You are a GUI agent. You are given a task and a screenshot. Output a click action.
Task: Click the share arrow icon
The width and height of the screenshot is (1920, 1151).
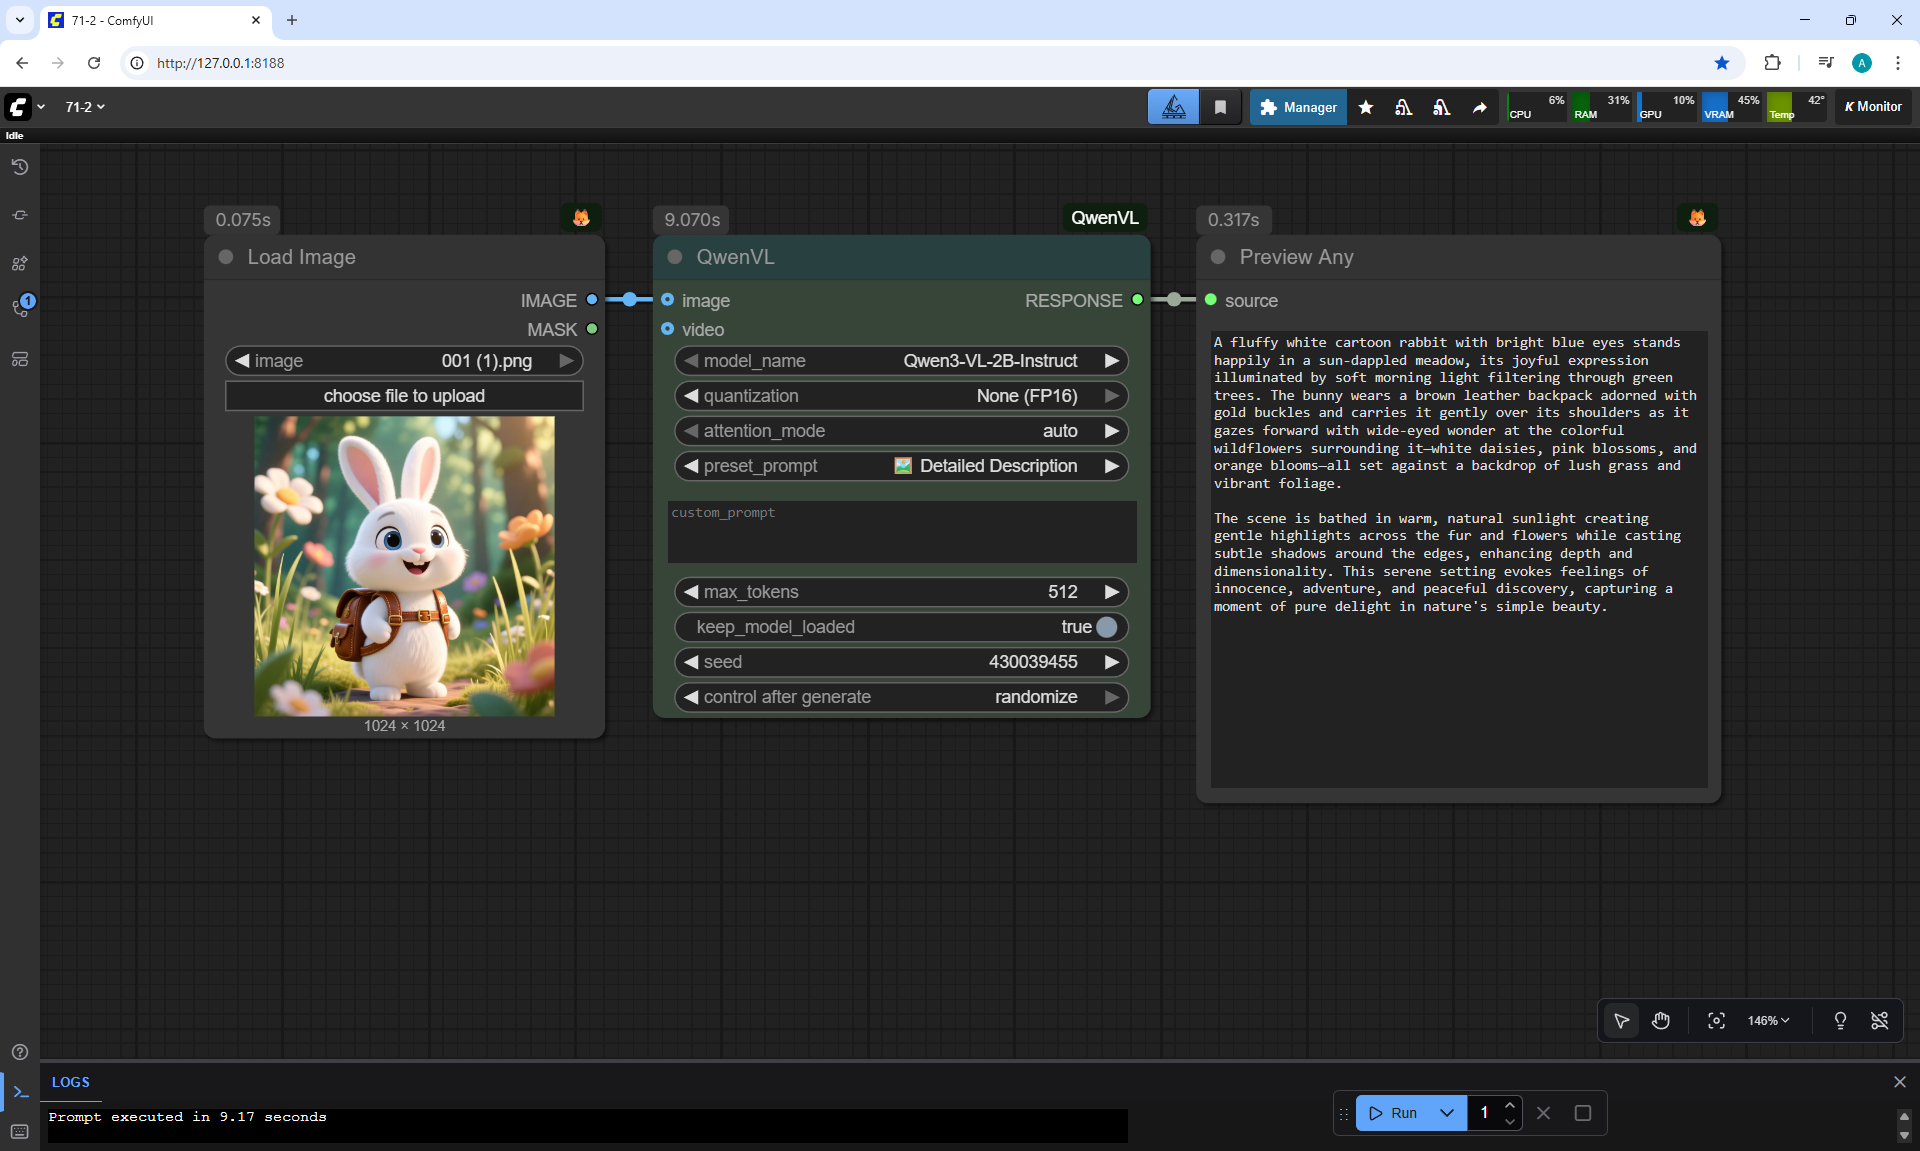1480,107
